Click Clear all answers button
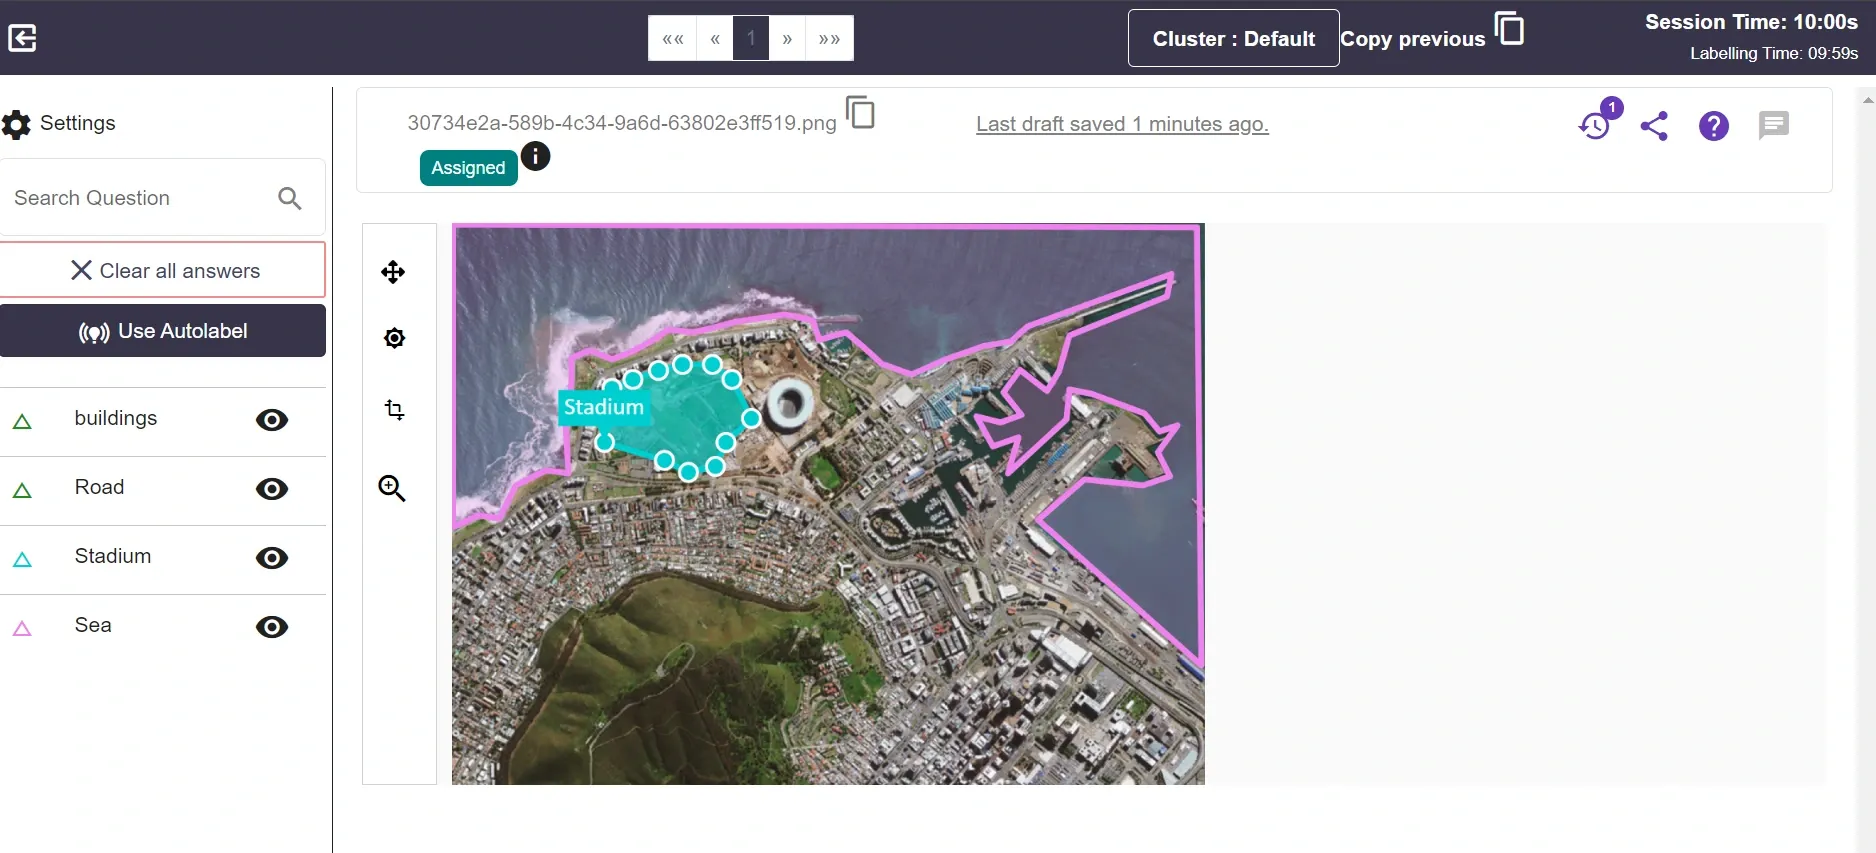 pos(163,270)
